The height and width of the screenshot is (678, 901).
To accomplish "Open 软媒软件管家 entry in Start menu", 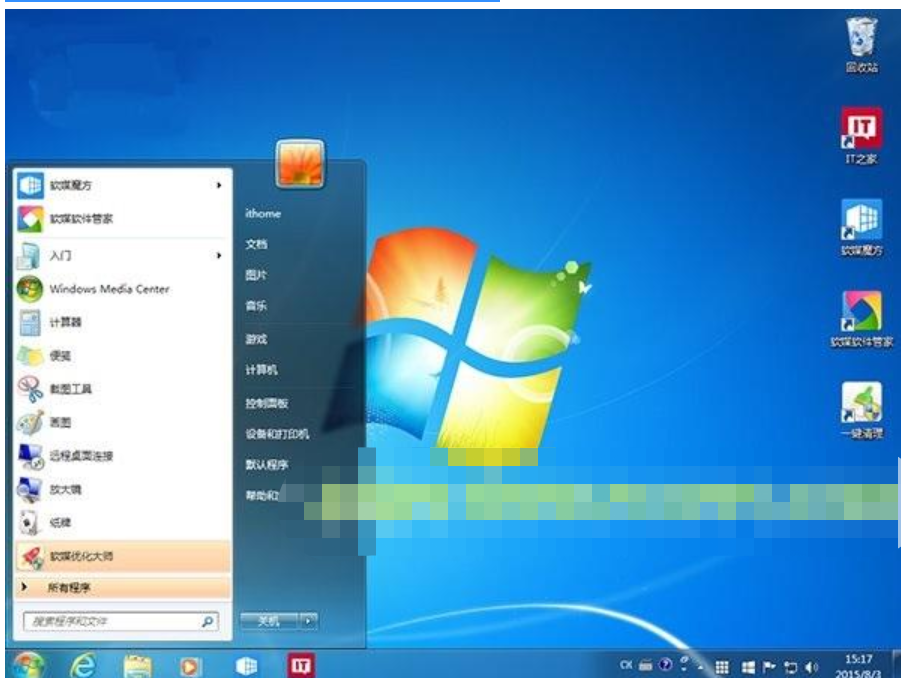I will (122, 218).
